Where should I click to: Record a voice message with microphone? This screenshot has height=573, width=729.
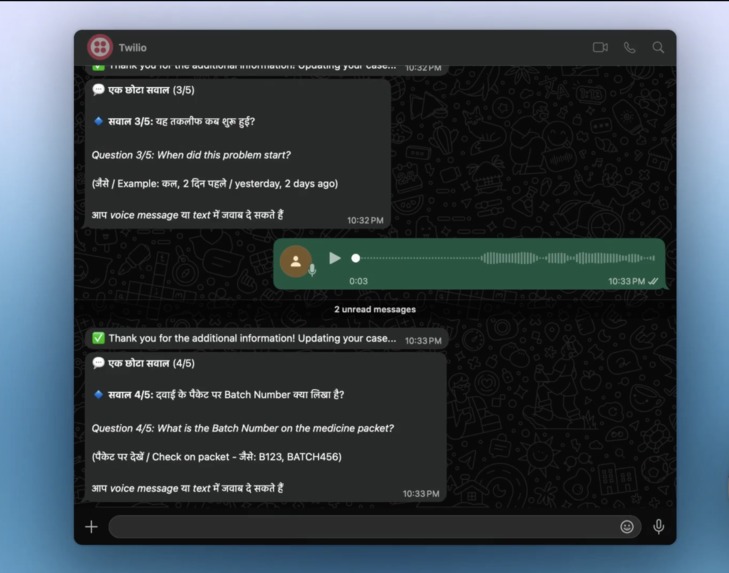658,526
